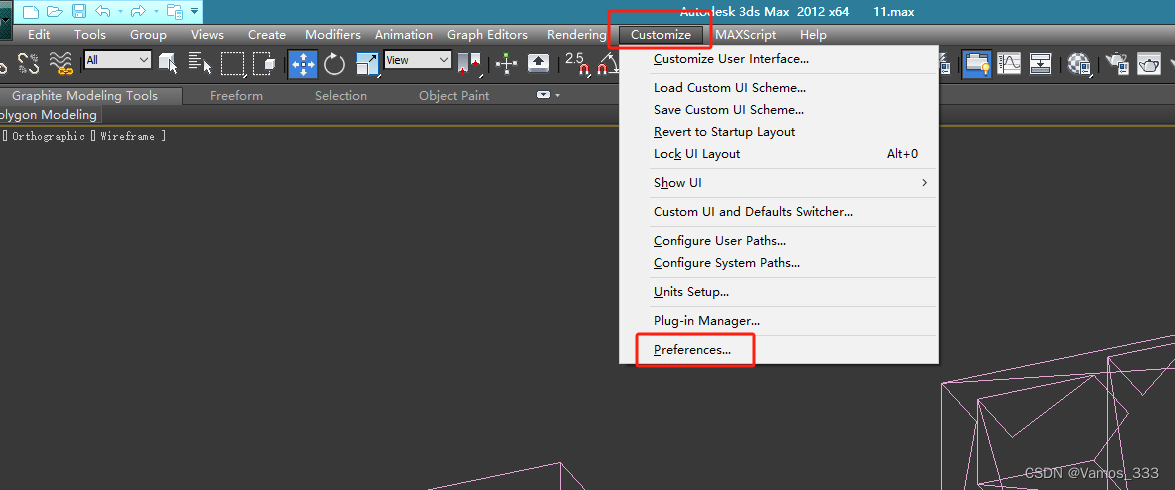Open the Material Editor checkered sphere icon
This screenshot has width=1175, height=490.
(1080, 64)
